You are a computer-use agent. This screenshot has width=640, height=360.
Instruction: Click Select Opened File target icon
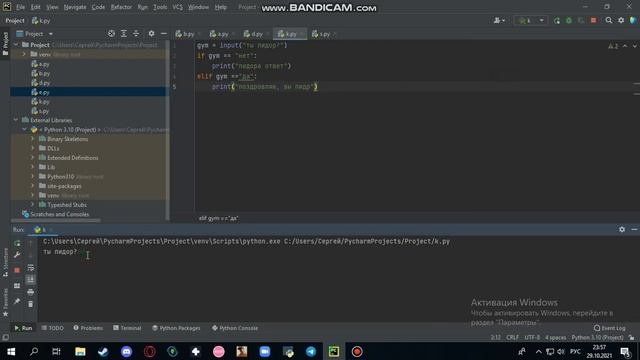pyautogui.click(x=111, y=34)
